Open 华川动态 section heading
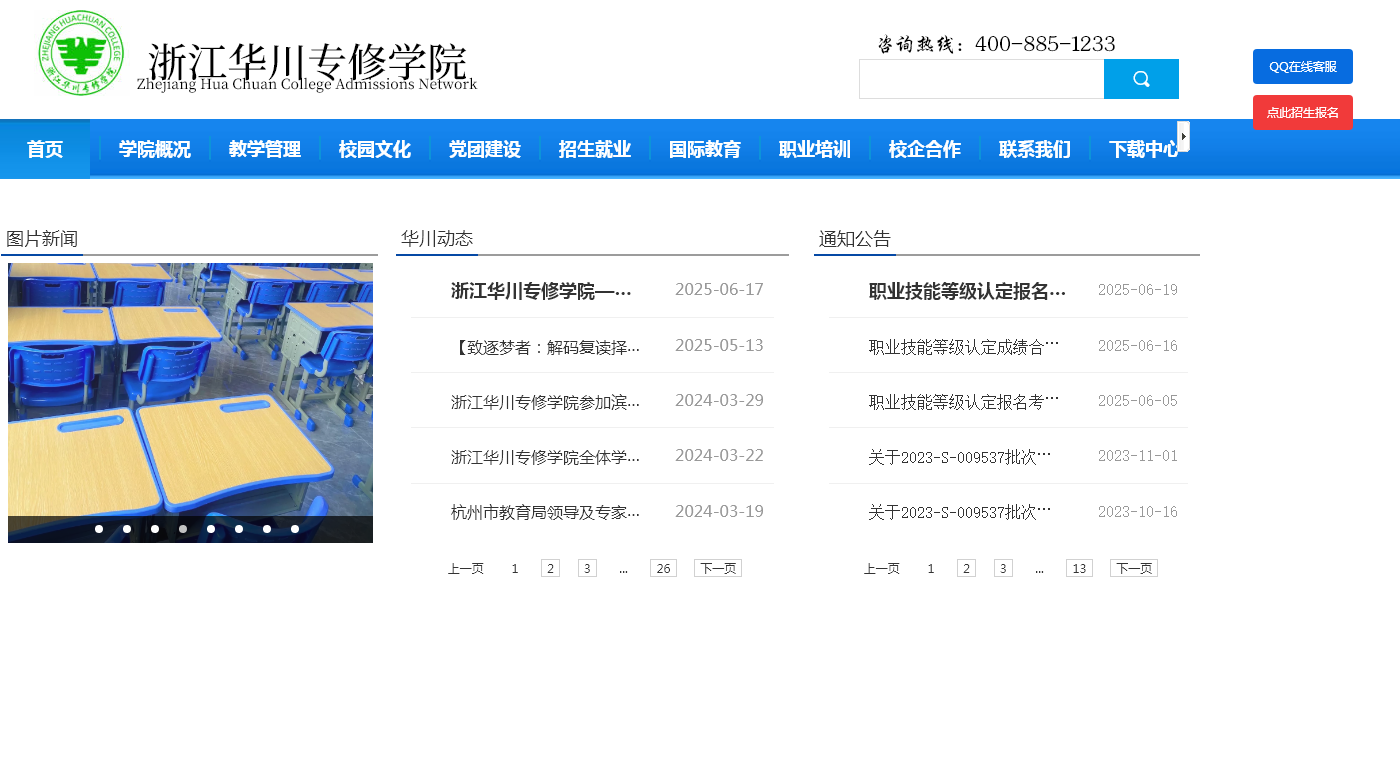Screen dimensions: 1400x768 [x=437, y=239]
